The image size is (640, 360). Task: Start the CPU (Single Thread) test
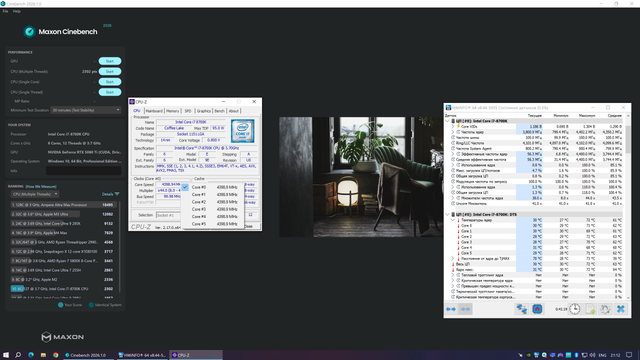click(x=110, y=92)
